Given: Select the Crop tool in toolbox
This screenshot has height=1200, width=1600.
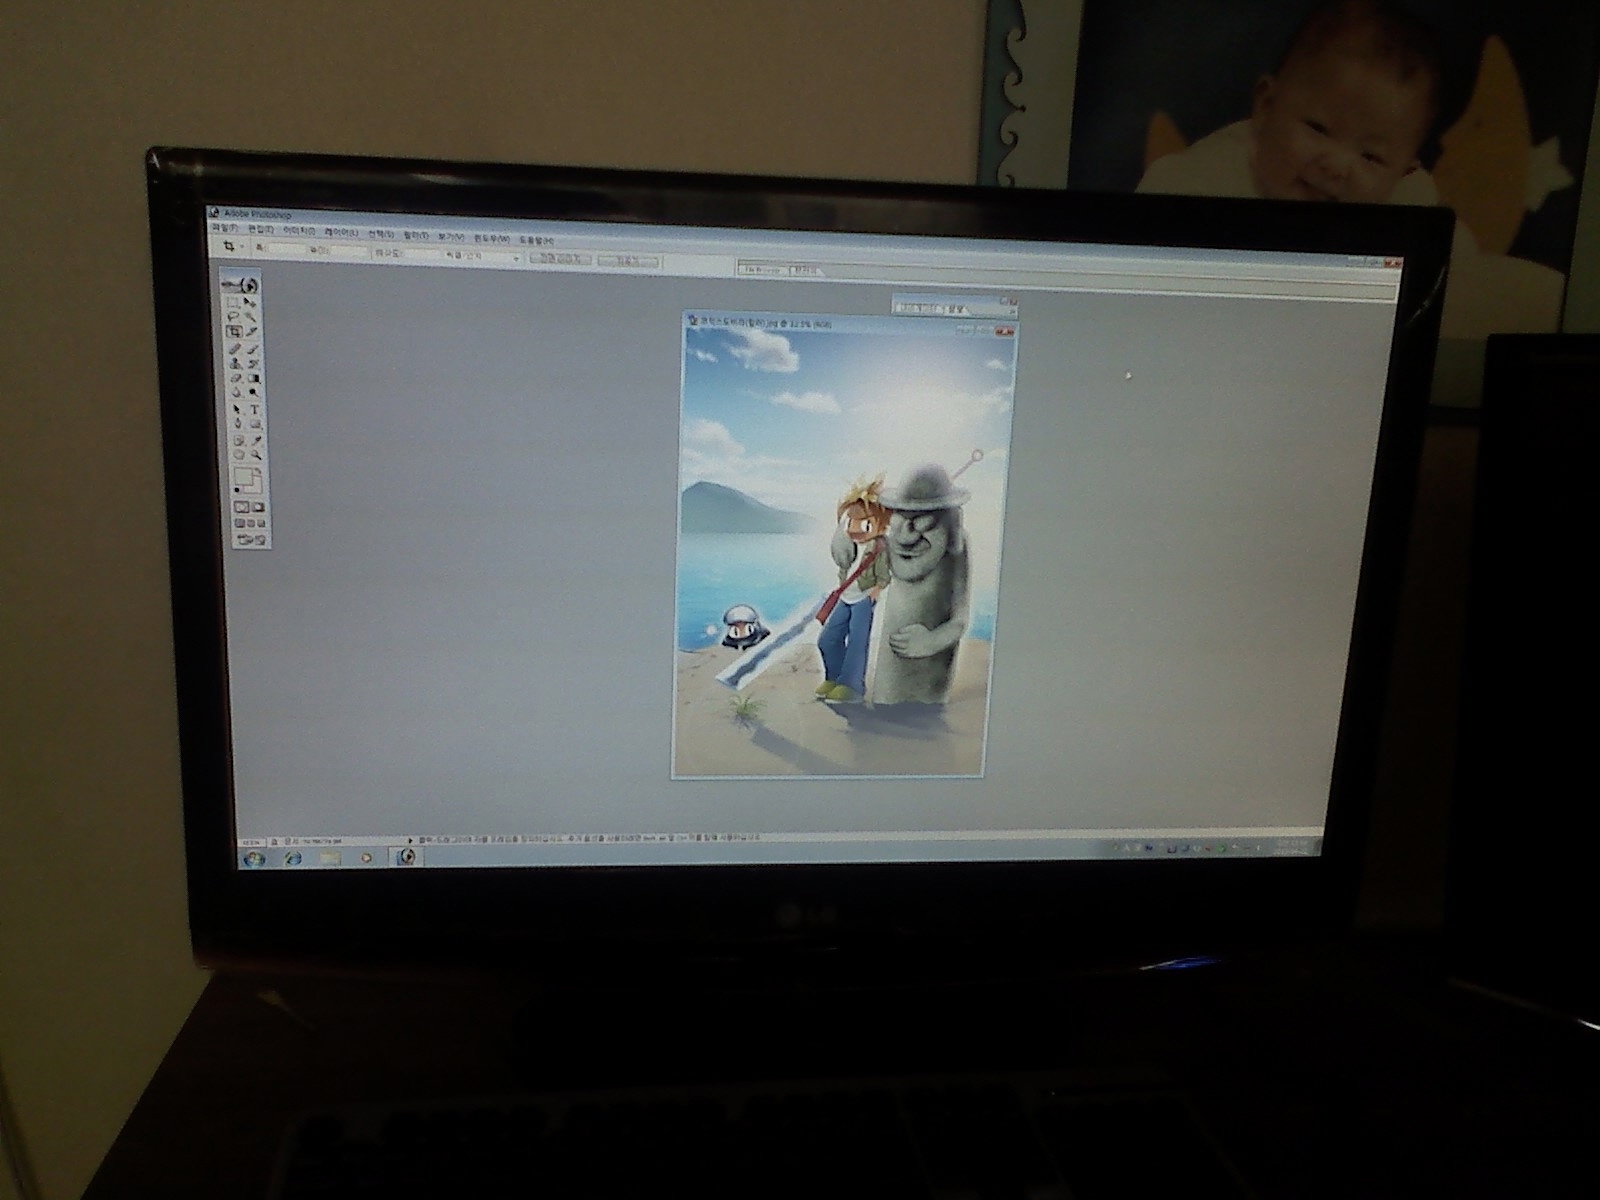Looking at the screenshot, I should (234, 331).
